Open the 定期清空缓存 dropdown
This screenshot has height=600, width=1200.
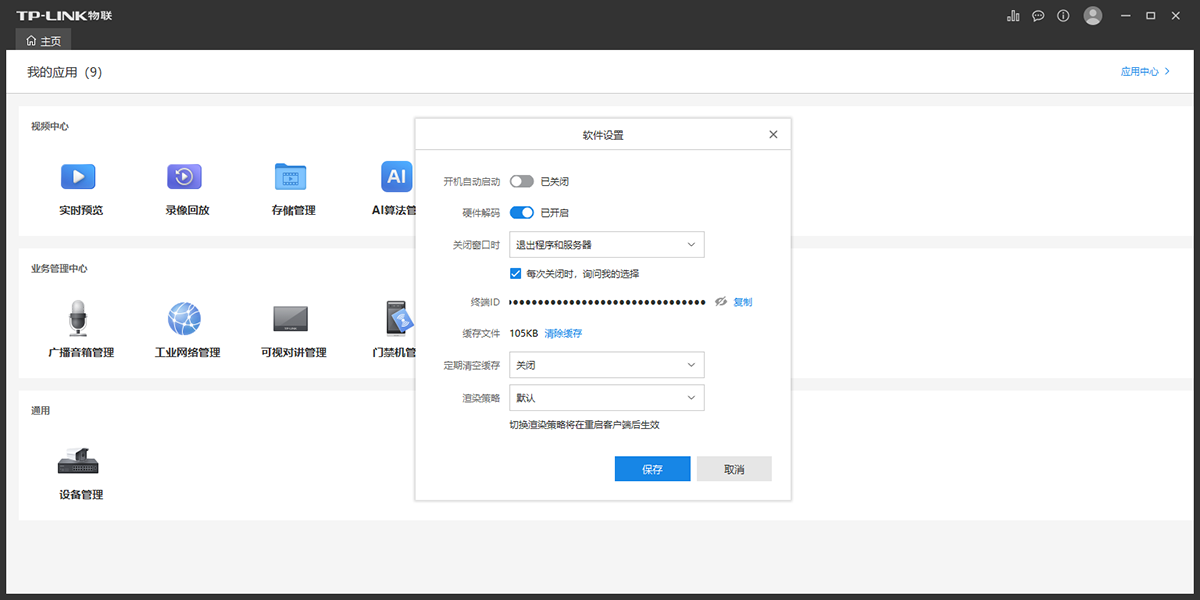606,365
